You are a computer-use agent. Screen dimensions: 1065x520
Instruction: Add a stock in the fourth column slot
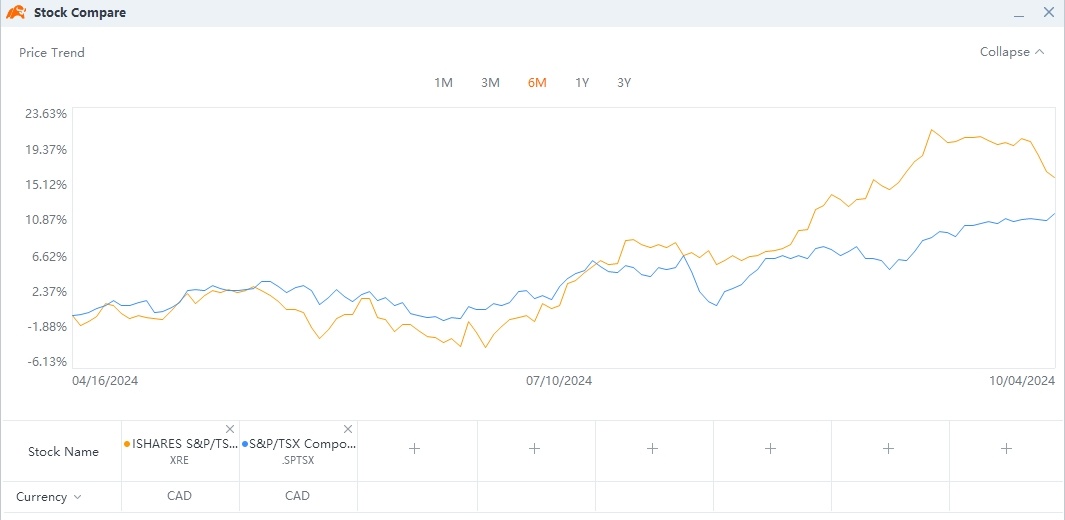pyautogui.click(x=535, y=448)
